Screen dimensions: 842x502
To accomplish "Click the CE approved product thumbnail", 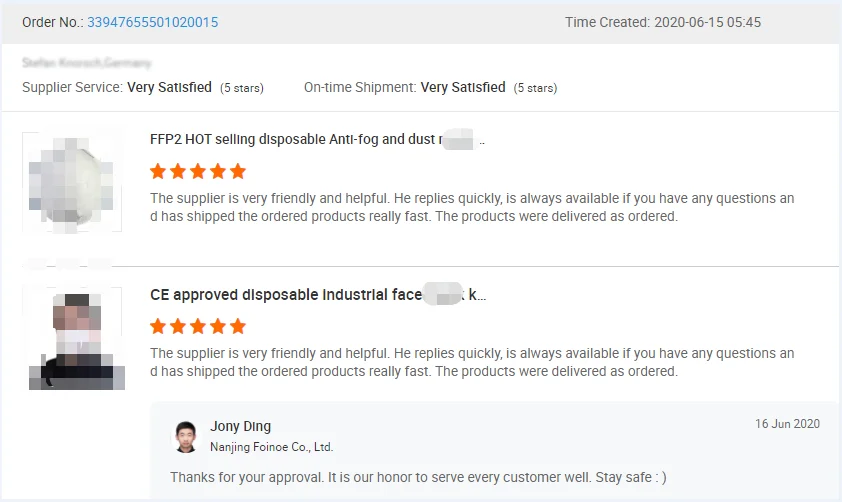I will pyautogui.click(x=72, y=338).
